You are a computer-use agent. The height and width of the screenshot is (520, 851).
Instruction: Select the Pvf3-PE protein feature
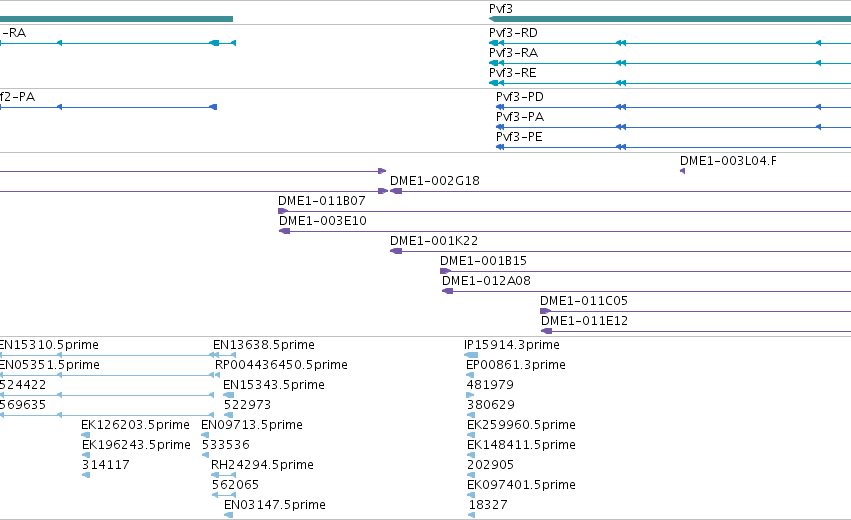[x=519, y=137]
